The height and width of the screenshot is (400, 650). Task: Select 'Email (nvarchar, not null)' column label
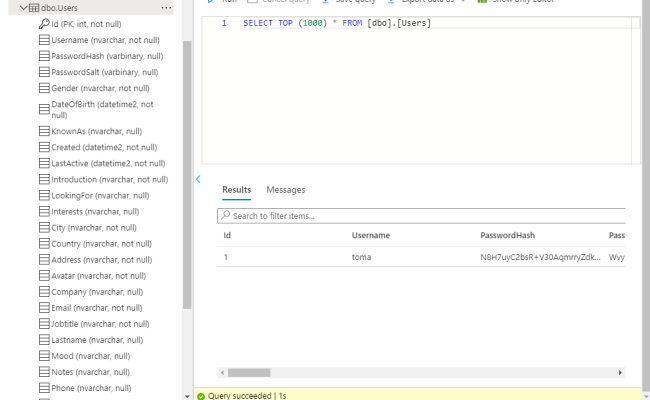point(97,308)
